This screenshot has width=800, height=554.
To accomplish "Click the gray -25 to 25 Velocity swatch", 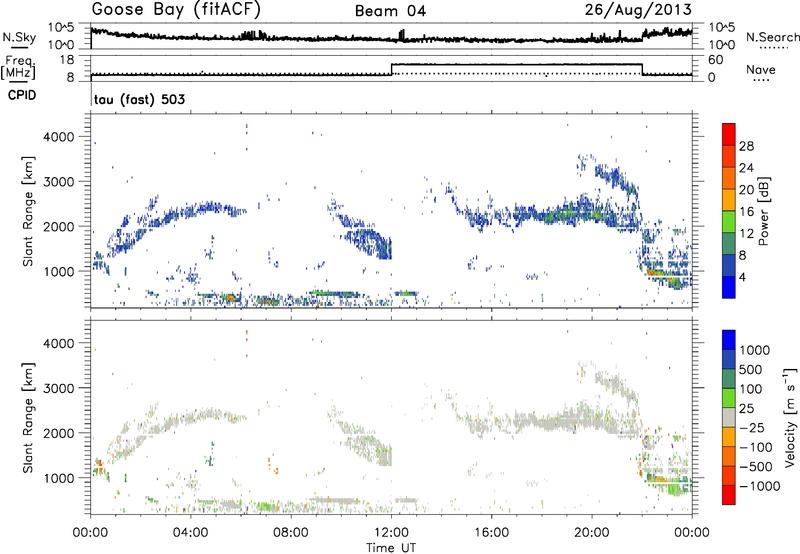I will coord(729,418).
